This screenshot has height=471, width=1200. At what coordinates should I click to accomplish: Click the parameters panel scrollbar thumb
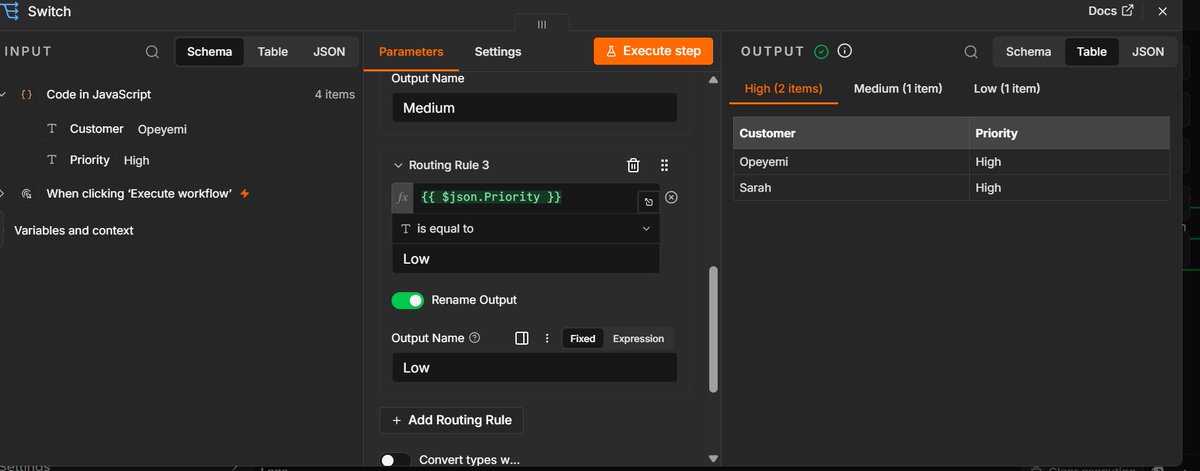[713, 329]
